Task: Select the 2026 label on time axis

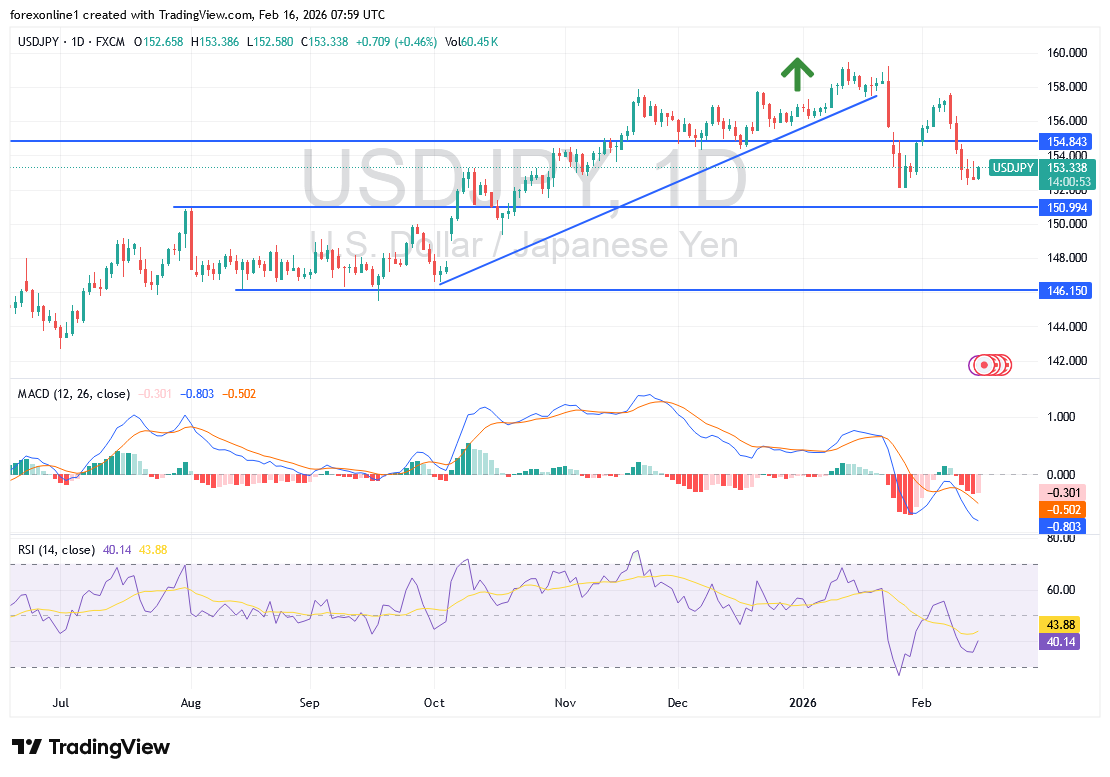Action: tap(802, 703)
